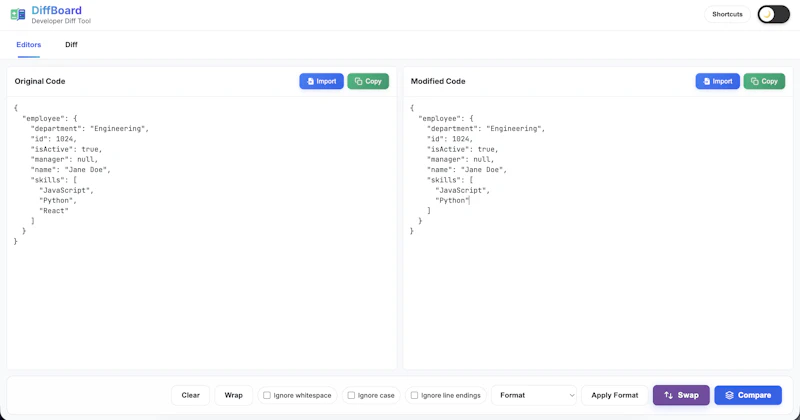Click "department": "Engineering" in Original Code

[90, 129]
